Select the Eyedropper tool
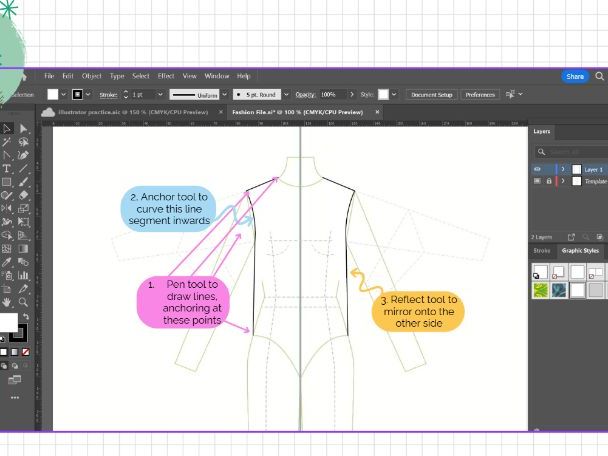The image size is (608, 456). pos(7,262)
